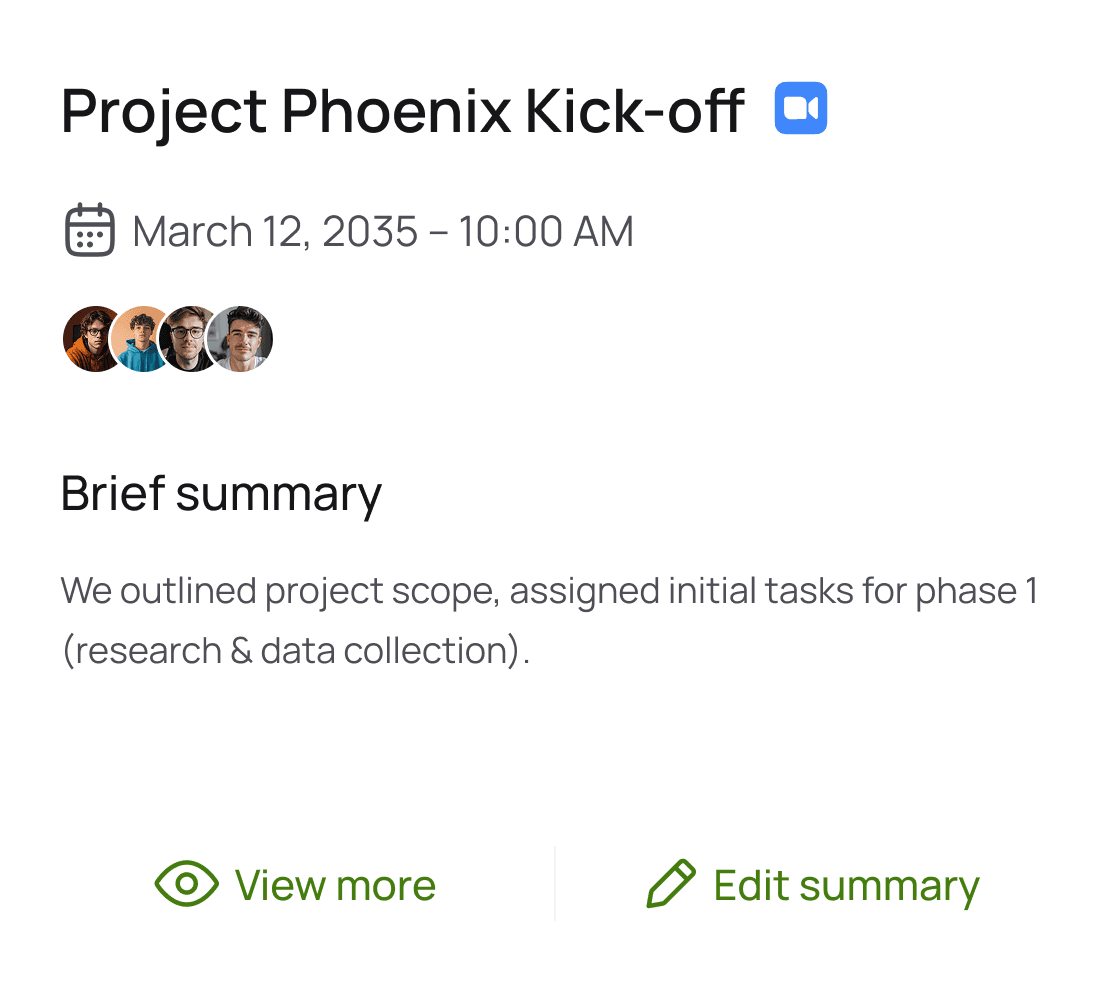Open the avatar with glasses and black shirt

pos(188,339)
